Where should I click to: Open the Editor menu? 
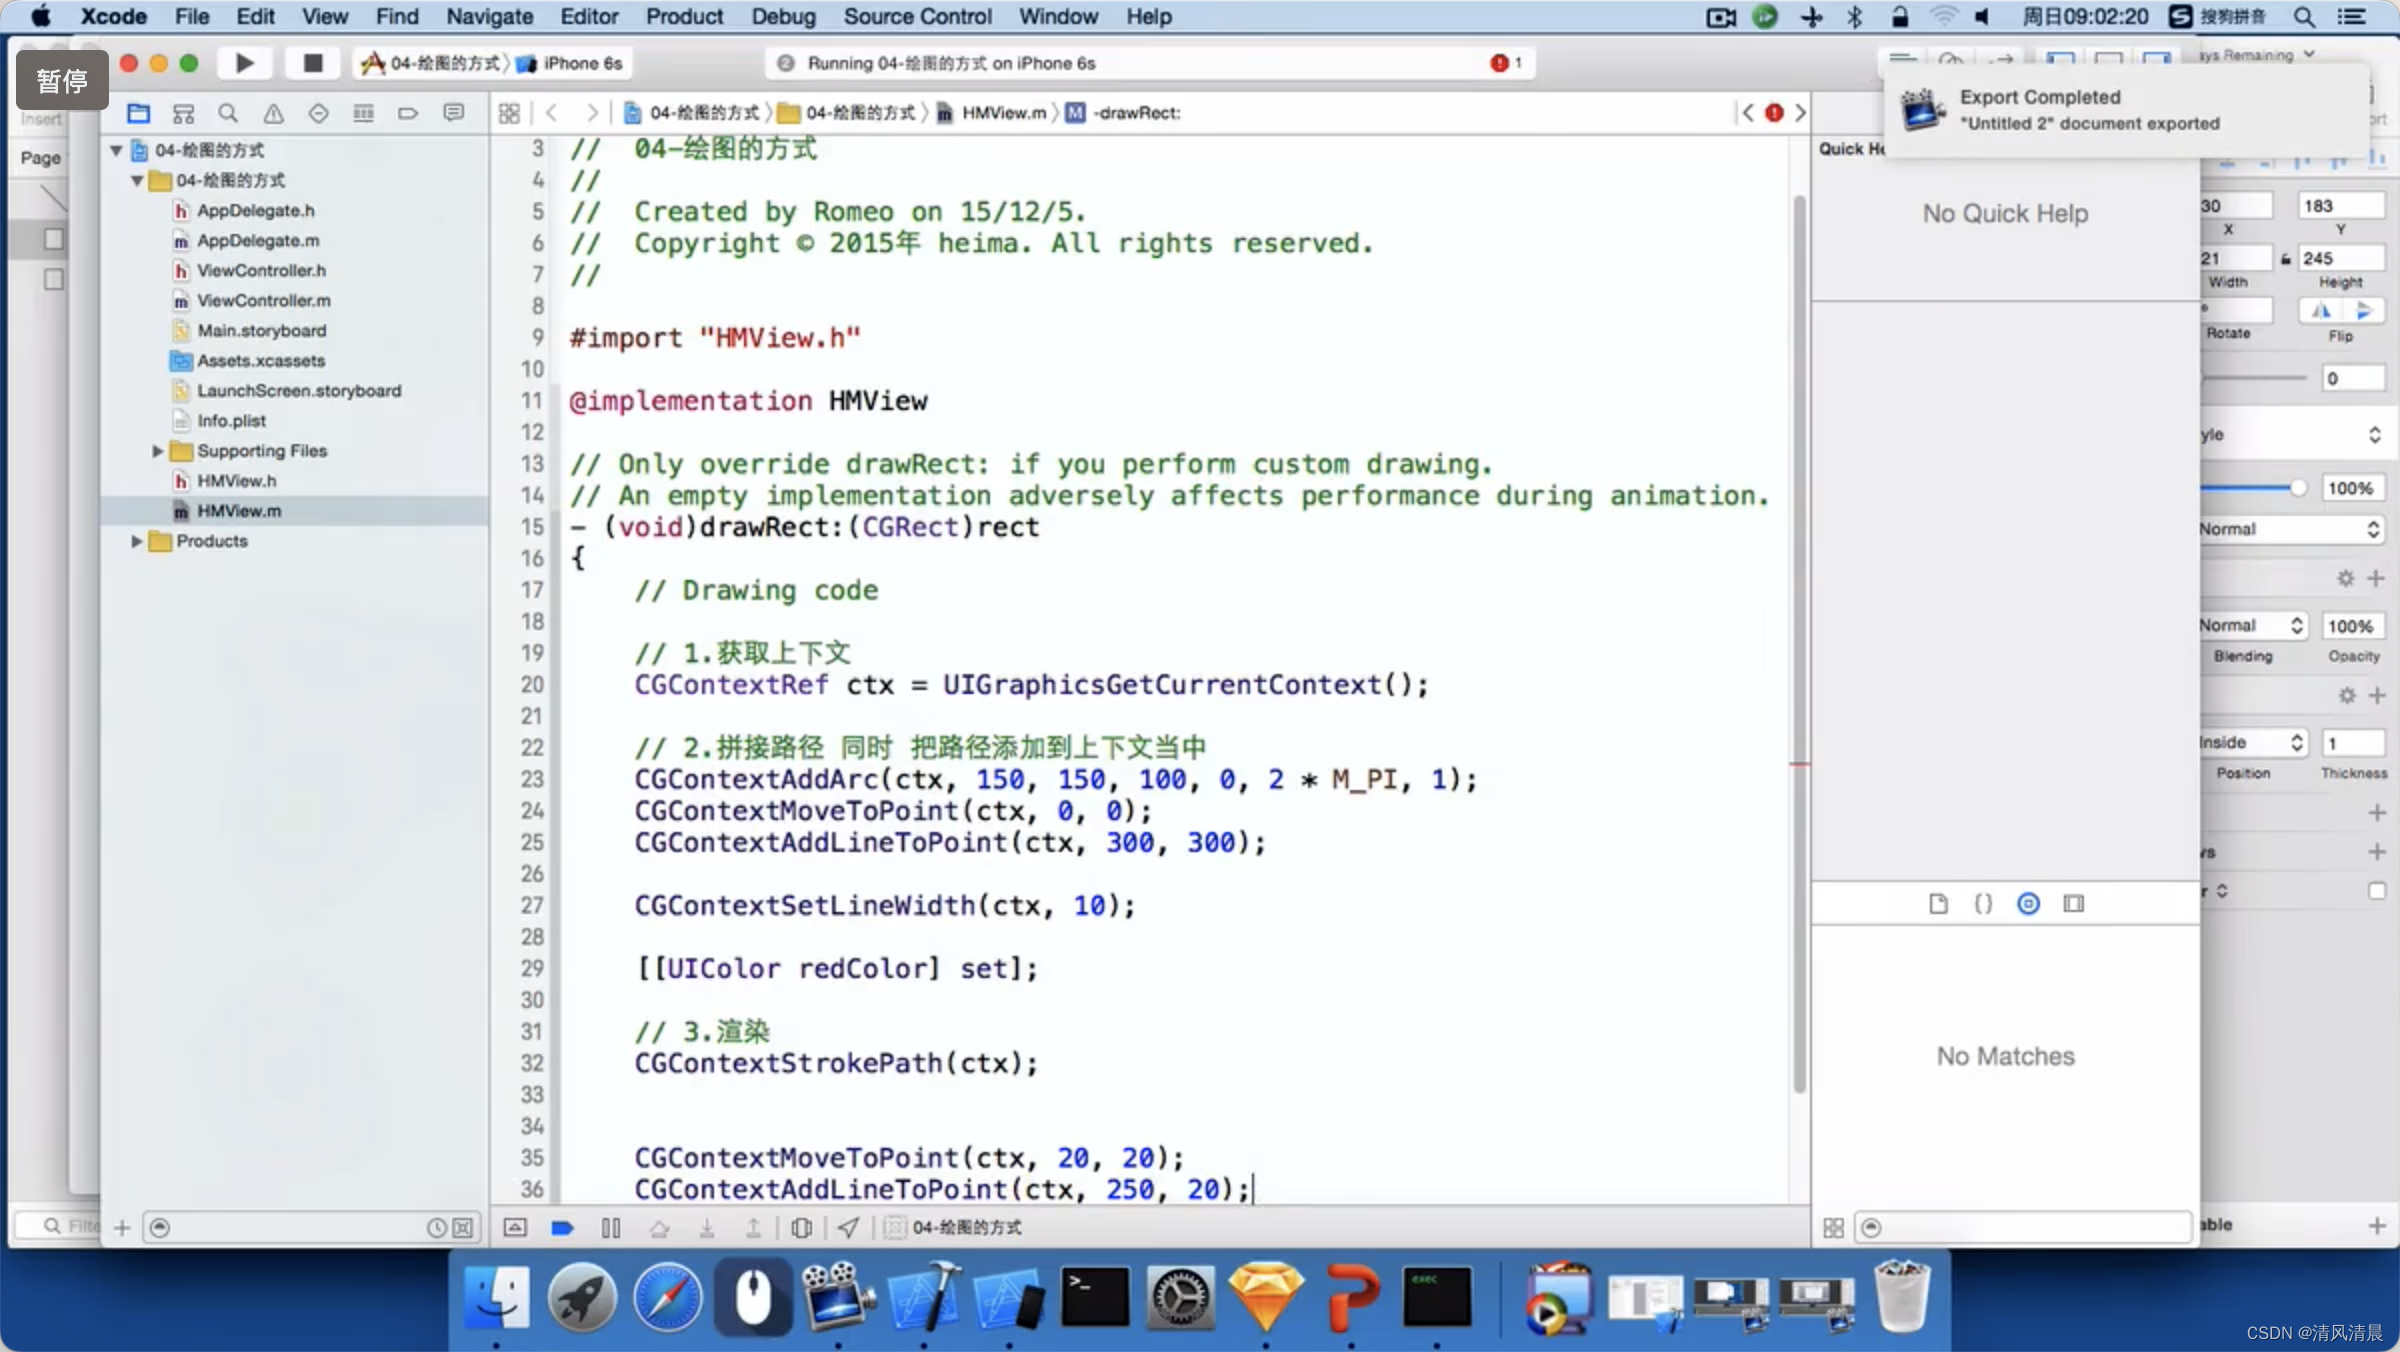[x=589, y=16]
